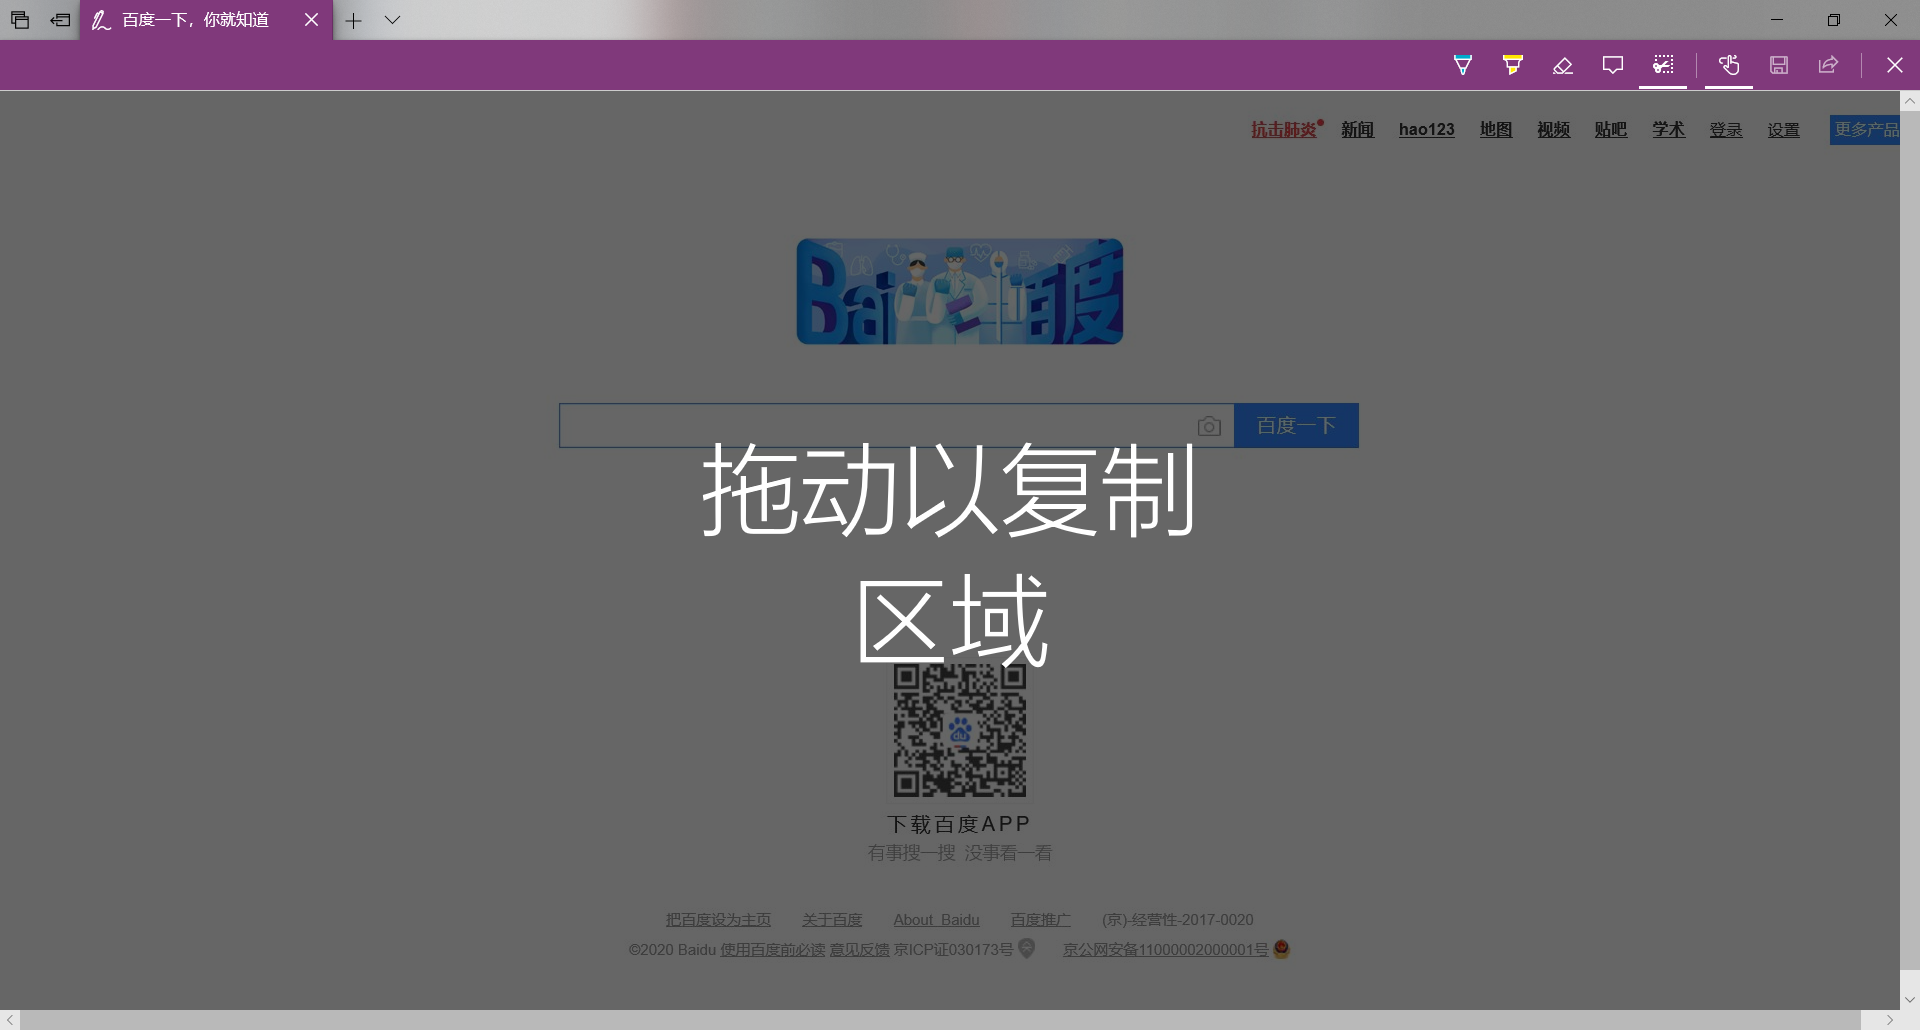Open the hao123 link
This screenshot has width=1920, height=1030.
[x=1426, y=130]
